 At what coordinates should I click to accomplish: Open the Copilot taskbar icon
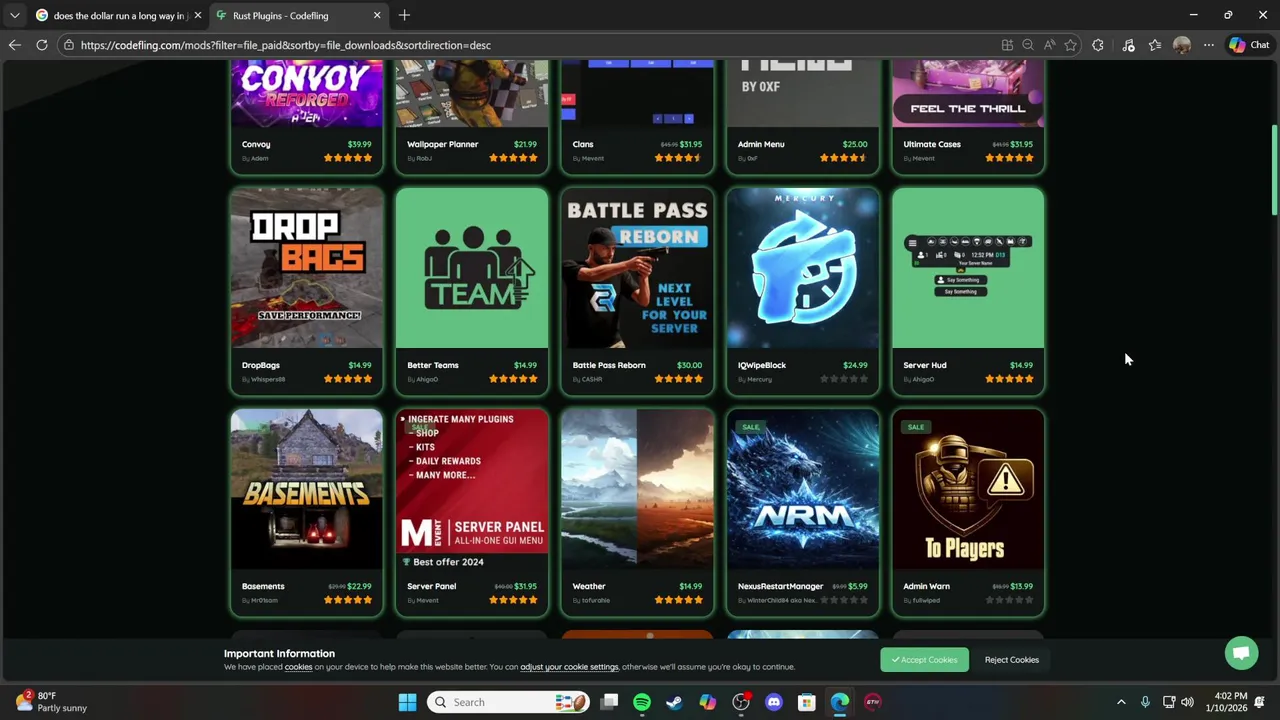click(708, 702)
